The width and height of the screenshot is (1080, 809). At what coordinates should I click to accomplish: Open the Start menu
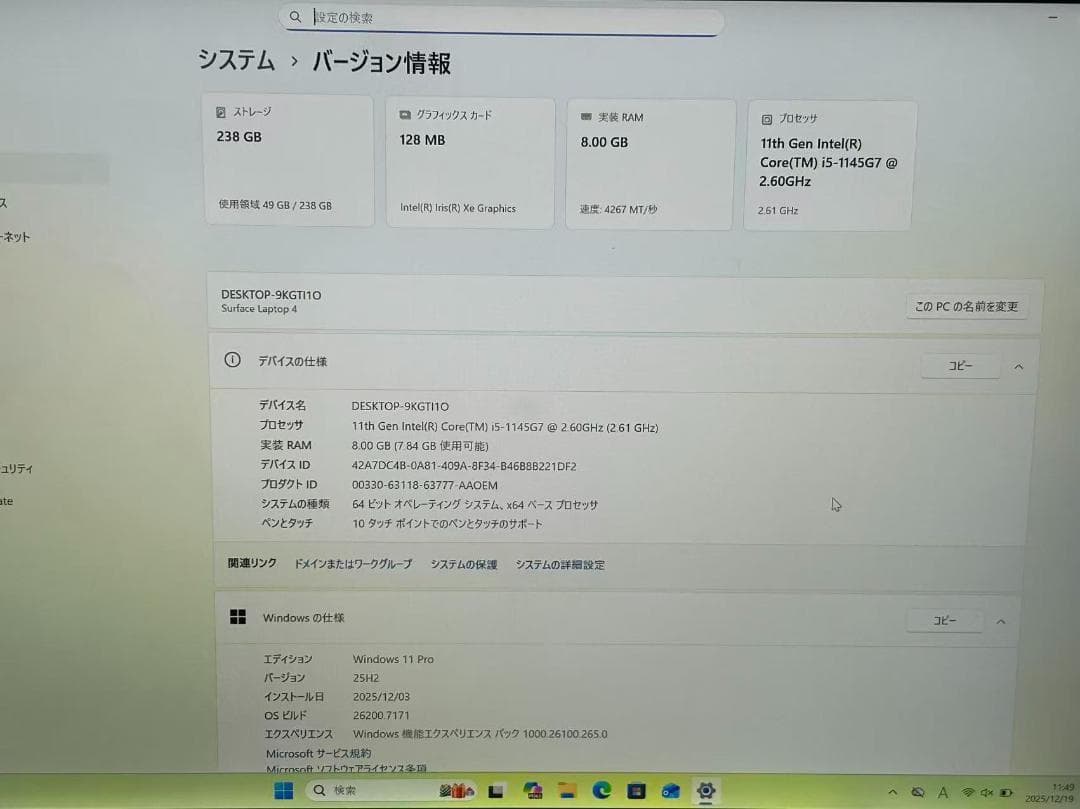tap(283, 790)
